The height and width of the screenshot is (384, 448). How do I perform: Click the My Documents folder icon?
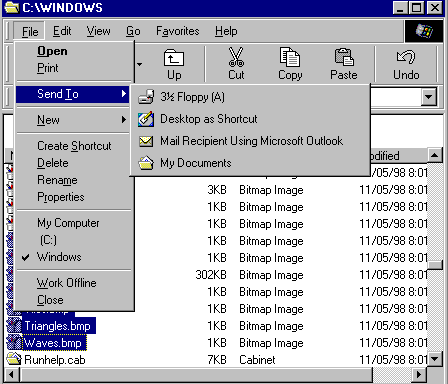pos(146,163)
